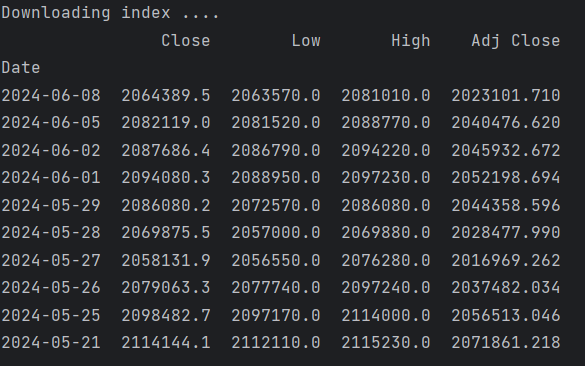Viewport: 585px width, 366px height.
Task: Click the Adj Close value 2023101.710
Action: [x=506, y=96]
